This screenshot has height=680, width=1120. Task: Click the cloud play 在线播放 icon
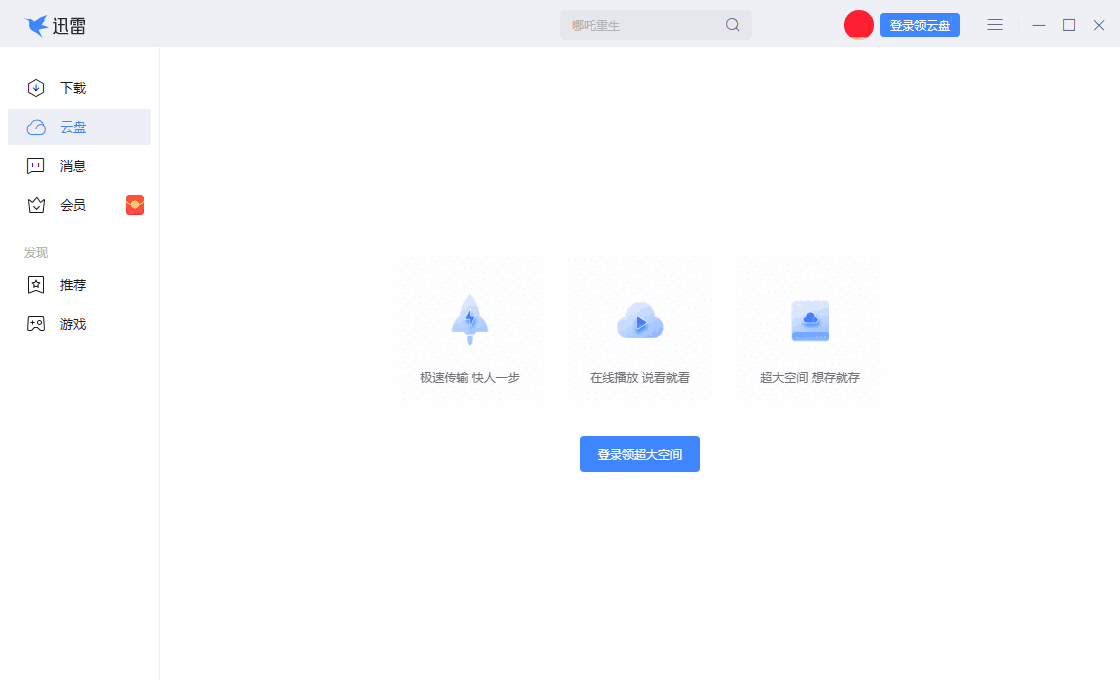pyautogui.click(x=640, y=320)
